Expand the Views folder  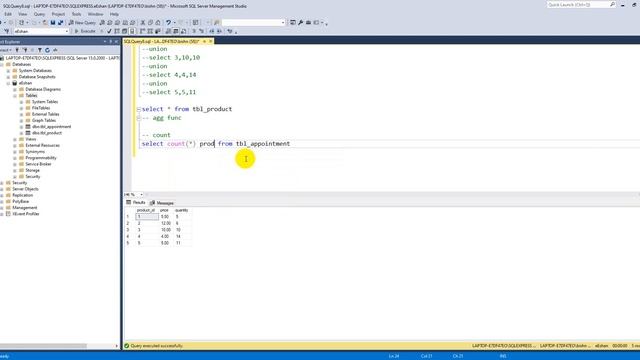(15, 139)
